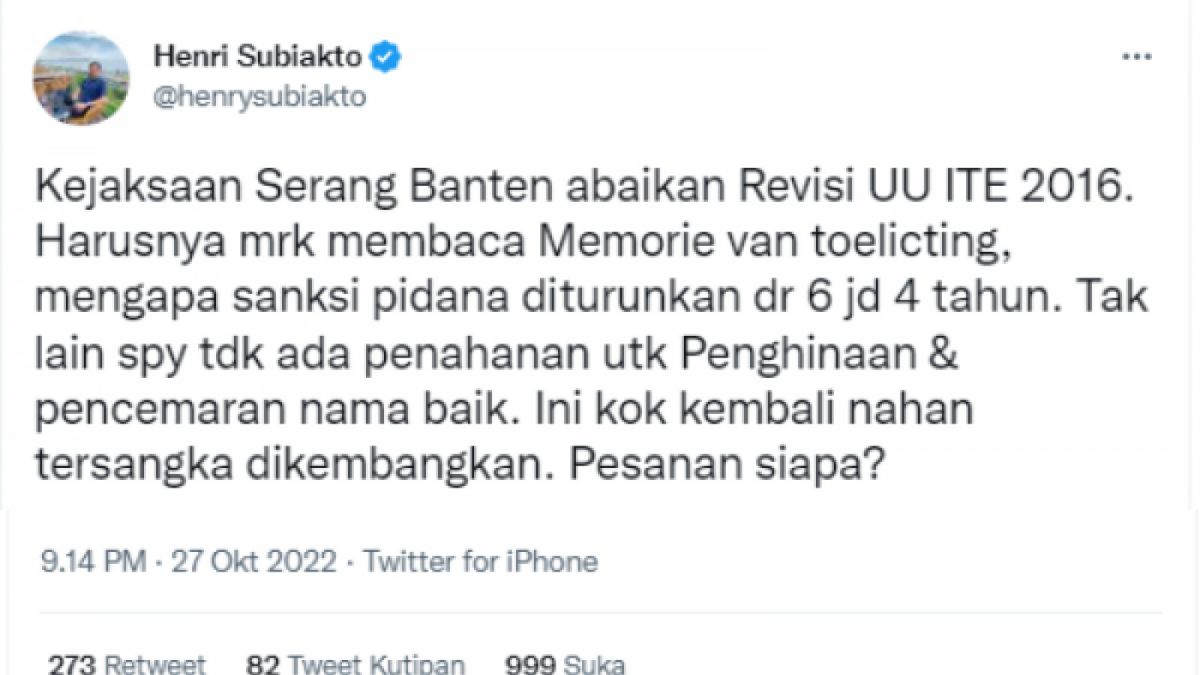View the 999 Suka likes list

[x=565, y=664]
